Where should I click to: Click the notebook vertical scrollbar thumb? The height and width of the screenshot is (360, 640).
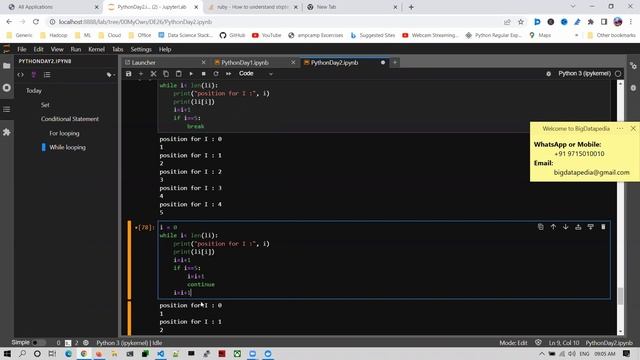coord(620,296)
